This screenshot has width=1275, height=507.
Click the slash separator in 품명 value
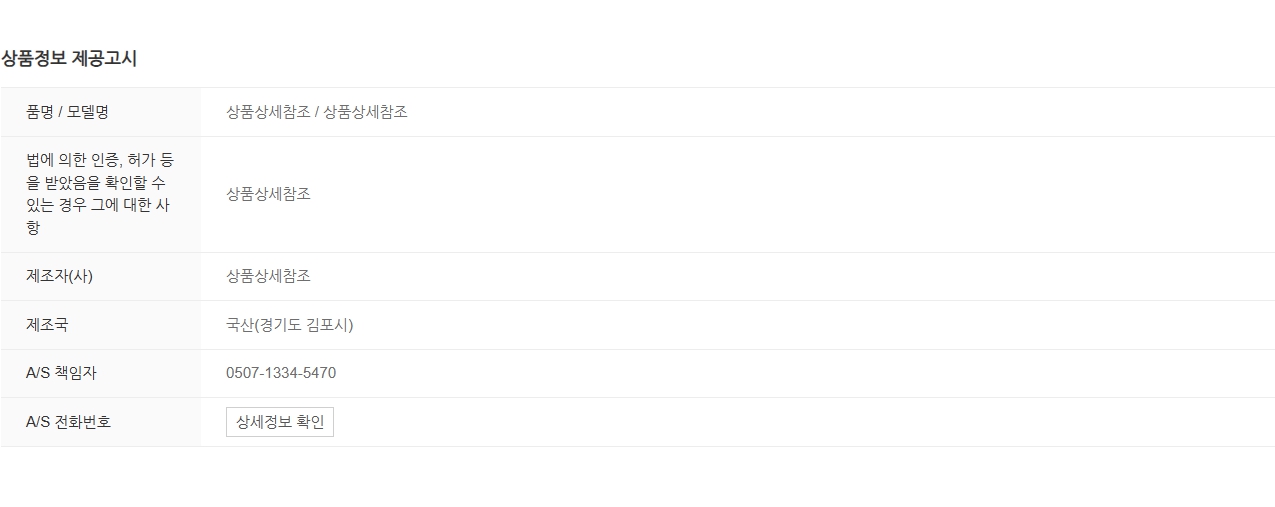[317, 112]
